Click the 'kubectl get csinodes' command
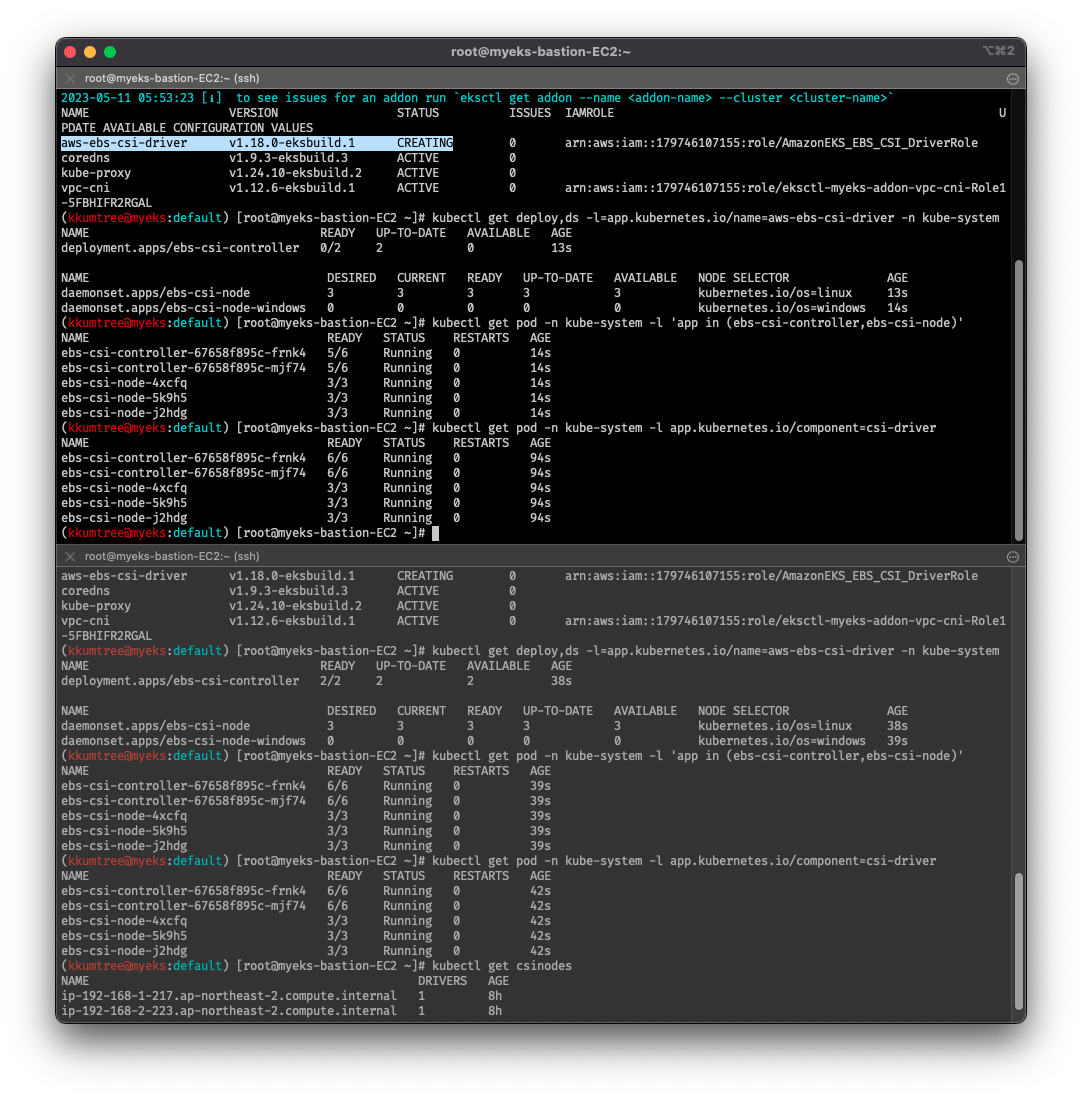The width and height of the screenshot is (1082, 1097). pyautogui.click(x=501, y=966)
